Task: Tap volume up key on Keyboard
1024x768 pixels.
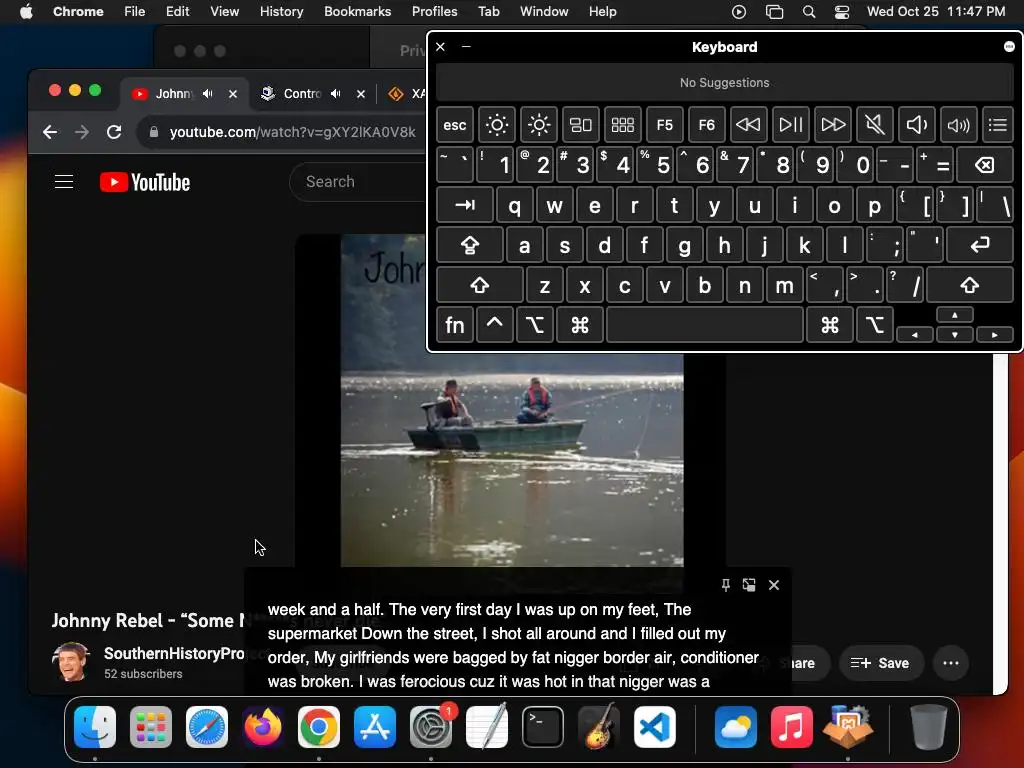Action: coord(958,125)
